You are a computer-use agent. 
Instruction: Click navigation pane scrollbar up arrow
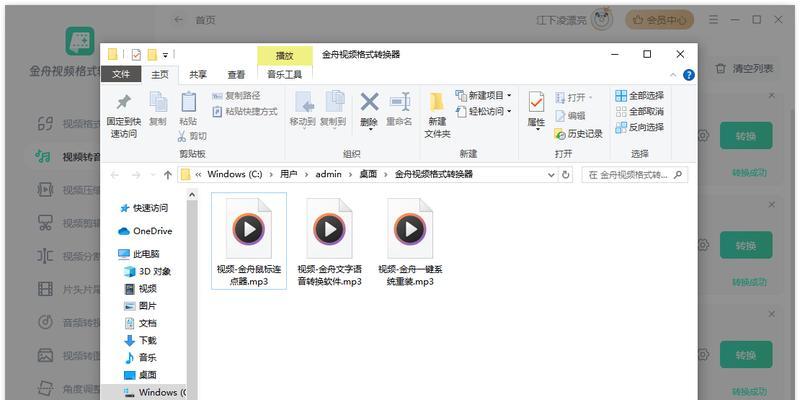[x=192, y=194]
